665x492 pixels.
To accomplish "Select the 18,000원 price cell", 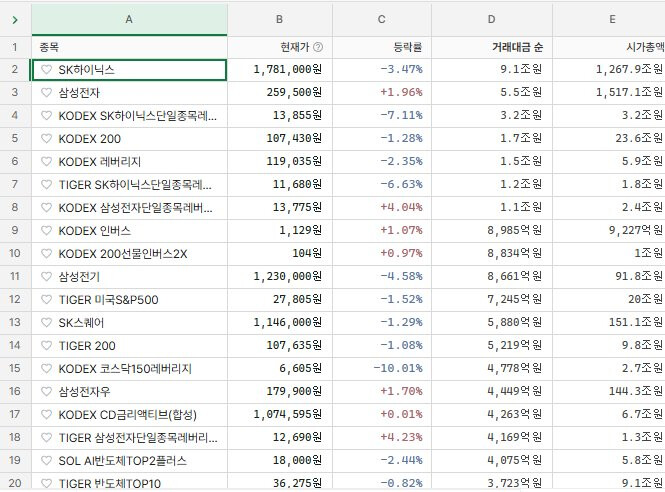I will (280, 460).
